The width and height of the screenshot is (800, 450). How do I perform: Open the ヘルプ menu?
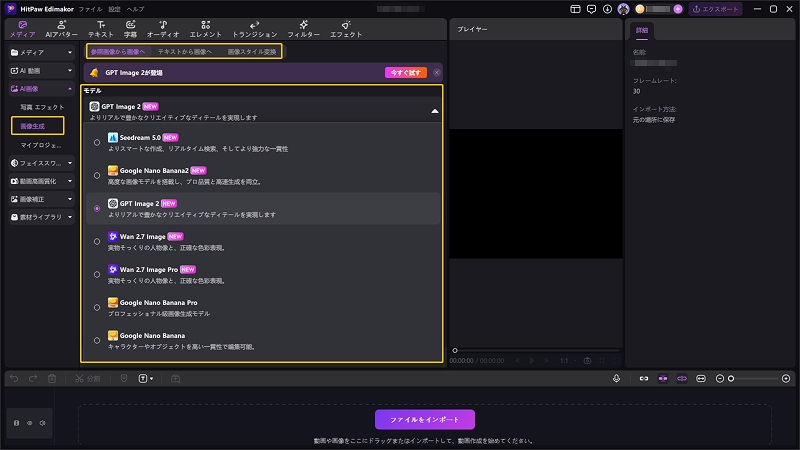pyautogui.click(x=136, y=9)
